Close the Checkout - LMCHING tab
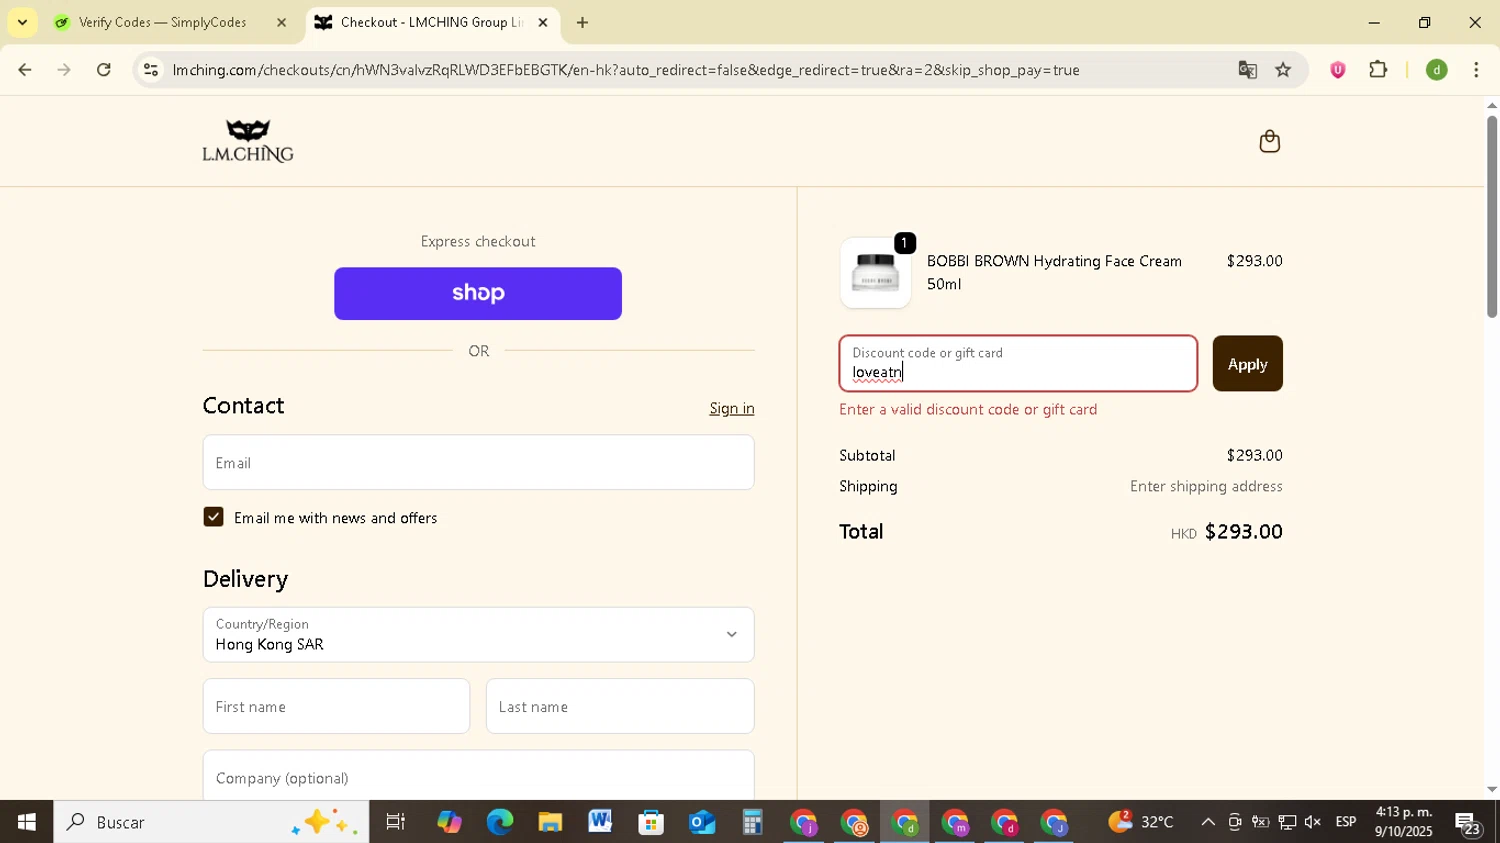This screenshot has height=843, width=1500. [543, 22]
